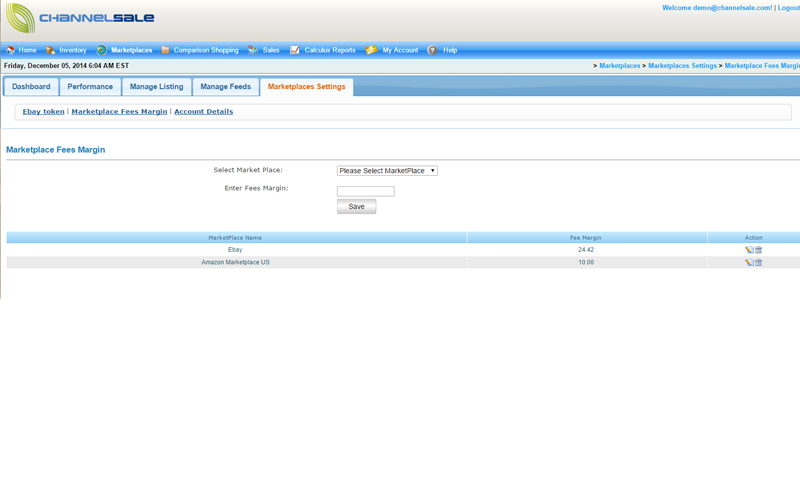Click the Marketplaces globe icon

[x=102, y=50]
